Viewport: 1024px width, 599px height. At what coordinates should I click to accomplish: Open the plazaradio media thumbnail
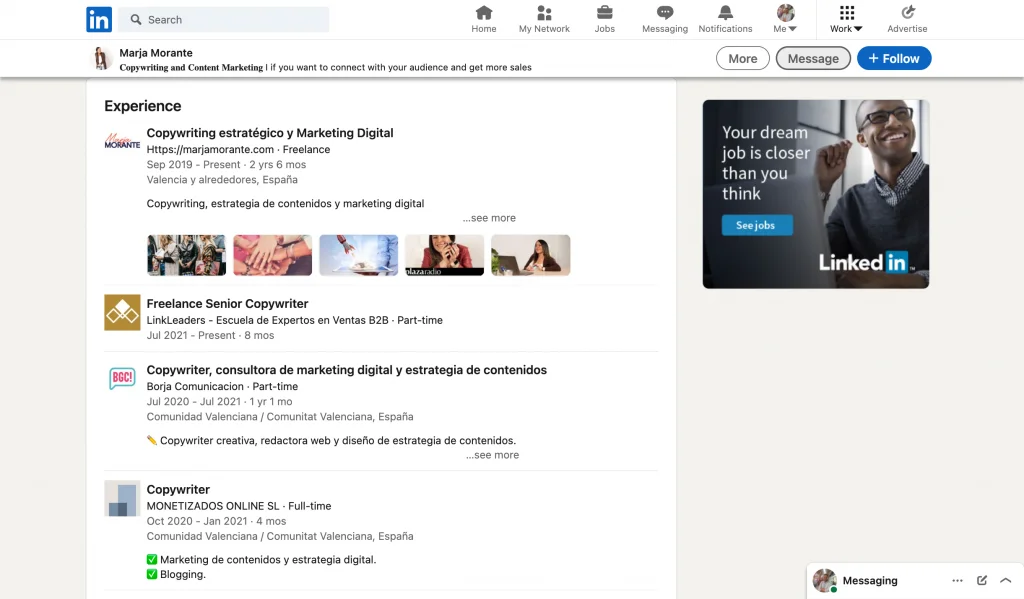coord(445,255)
